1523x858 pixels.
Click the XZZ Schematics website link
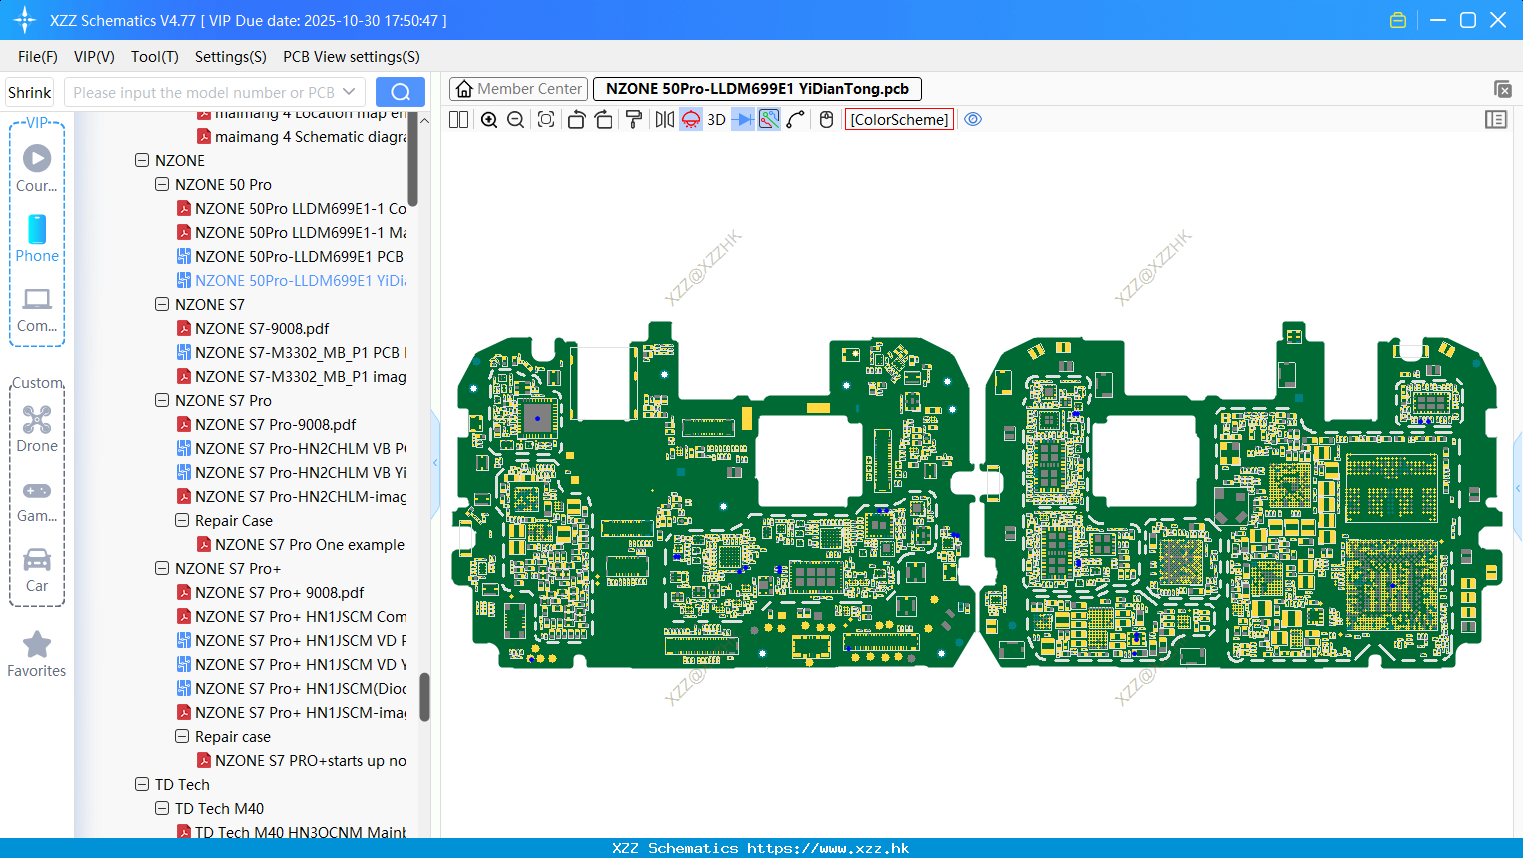click(761, 848)
